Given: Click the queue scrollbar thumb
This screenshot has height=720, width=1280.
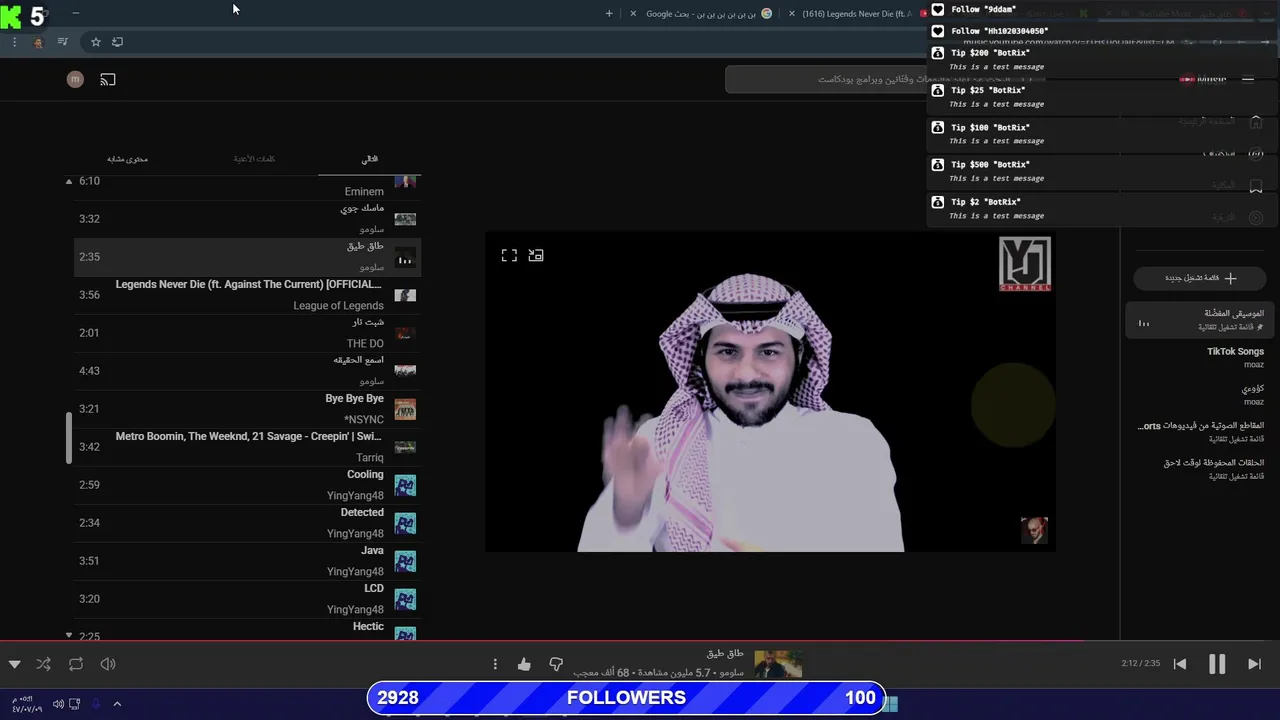Looking at the screenshot, I should pos(69,438).
